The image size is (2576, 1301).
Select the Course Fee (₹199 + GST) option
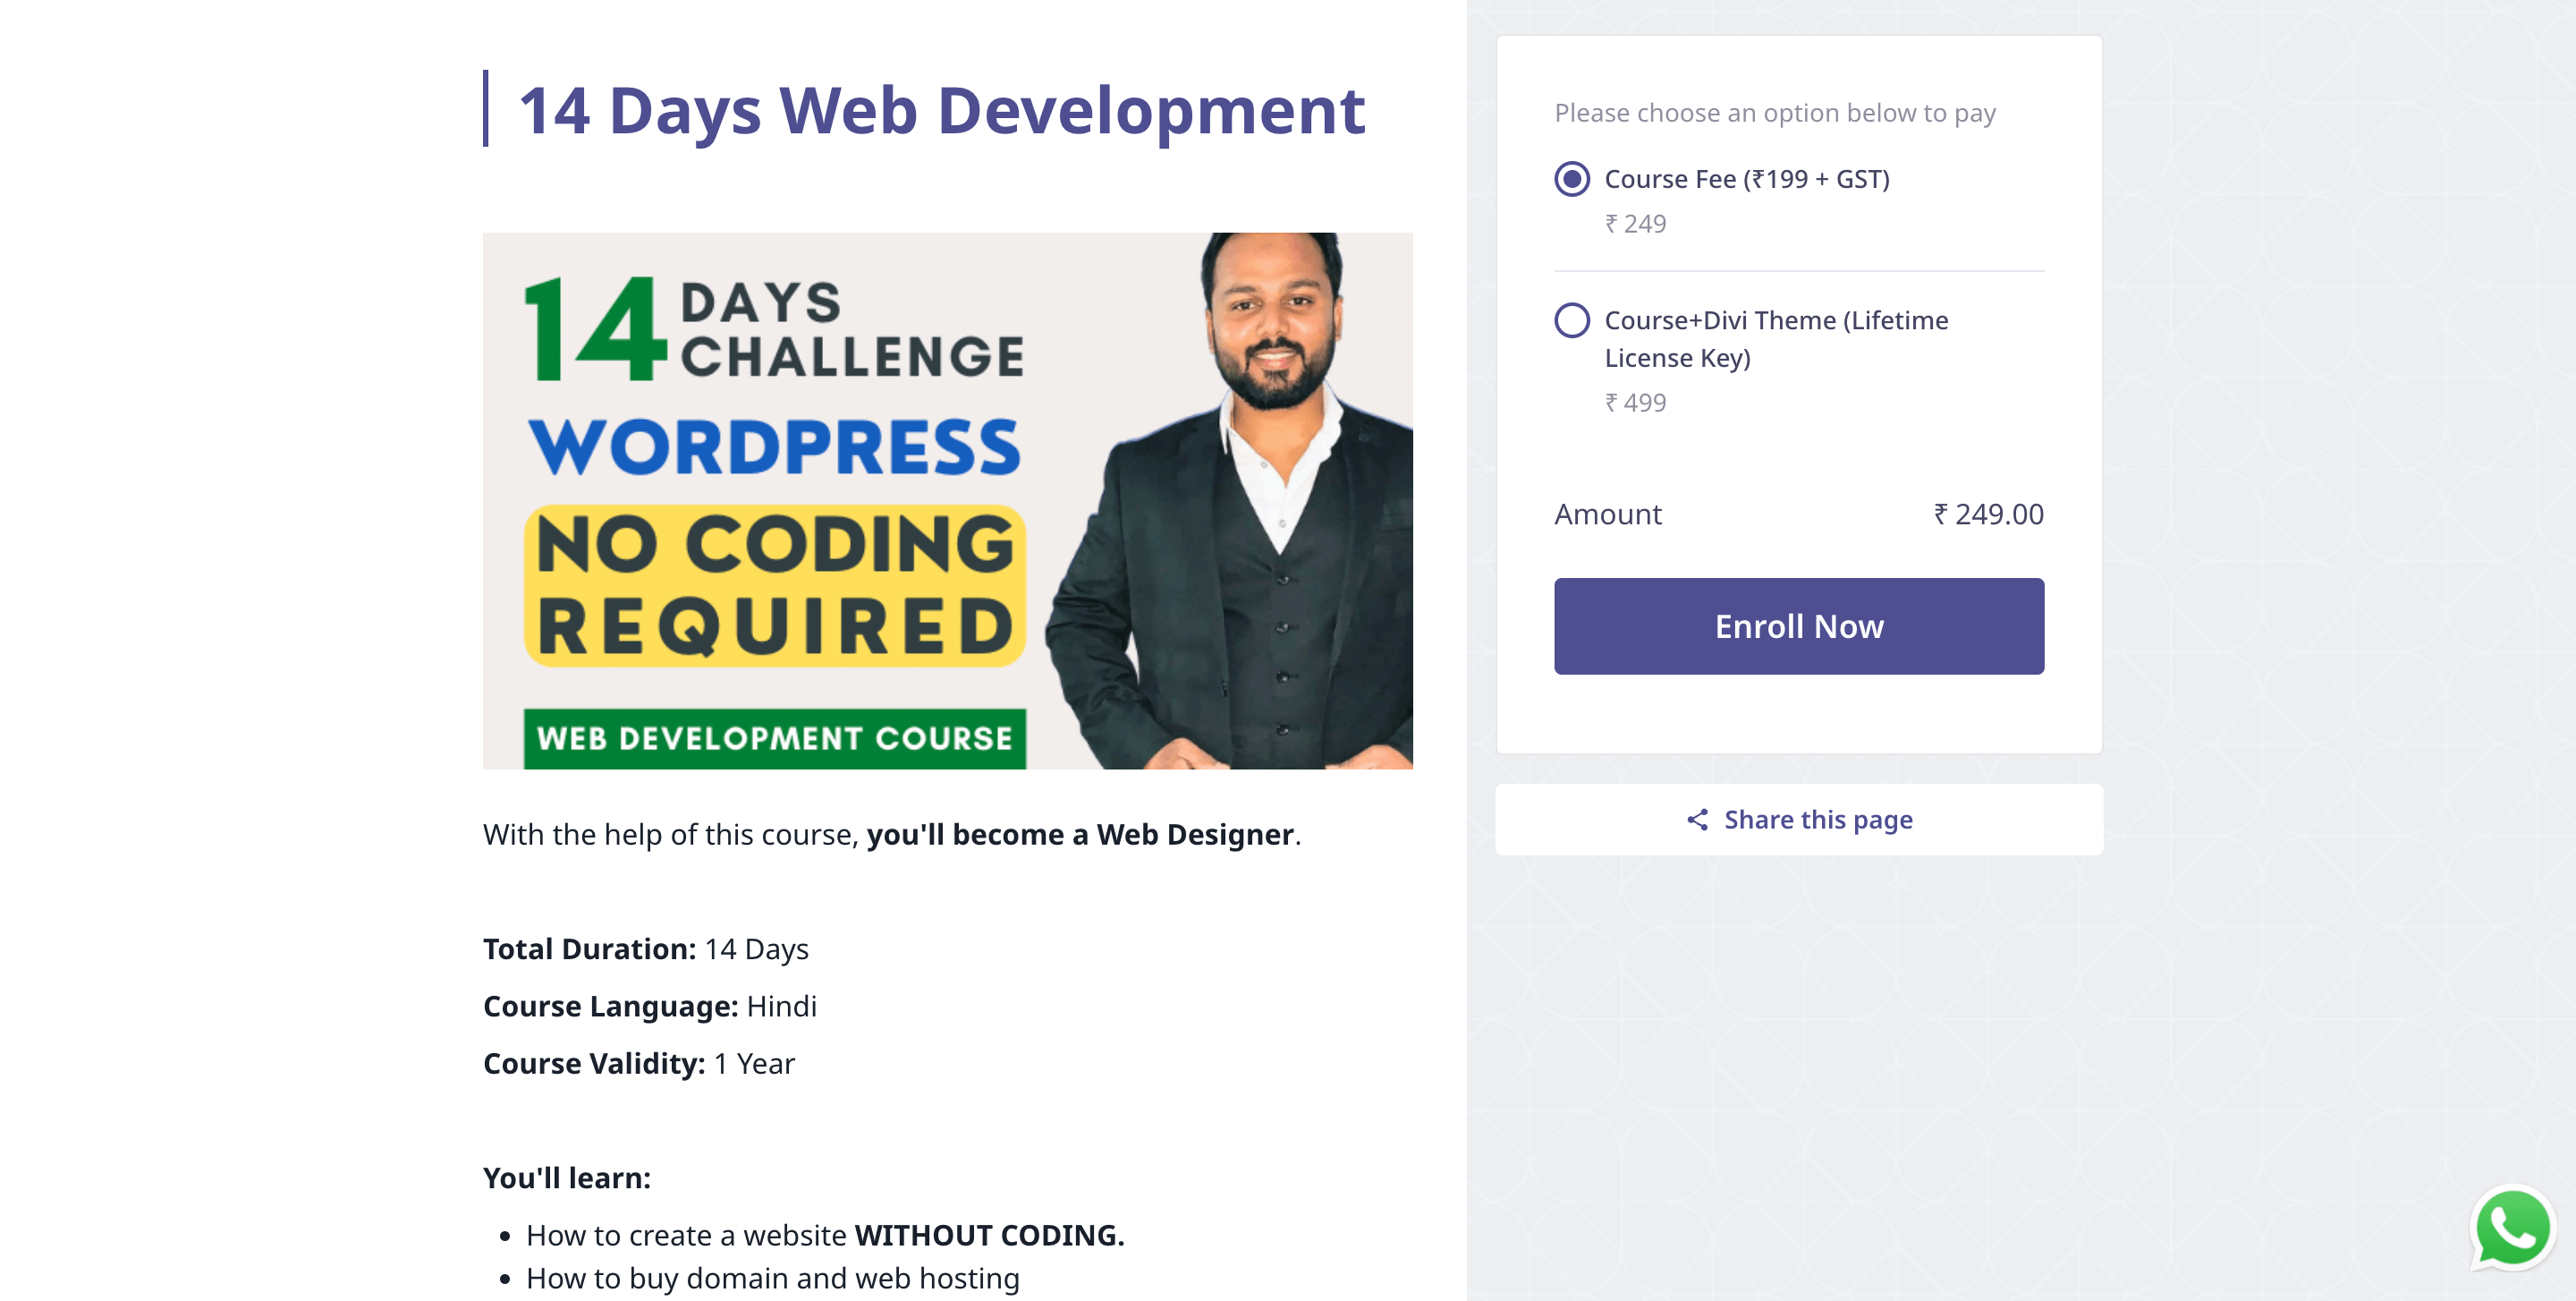click(x=1572, y=179)
